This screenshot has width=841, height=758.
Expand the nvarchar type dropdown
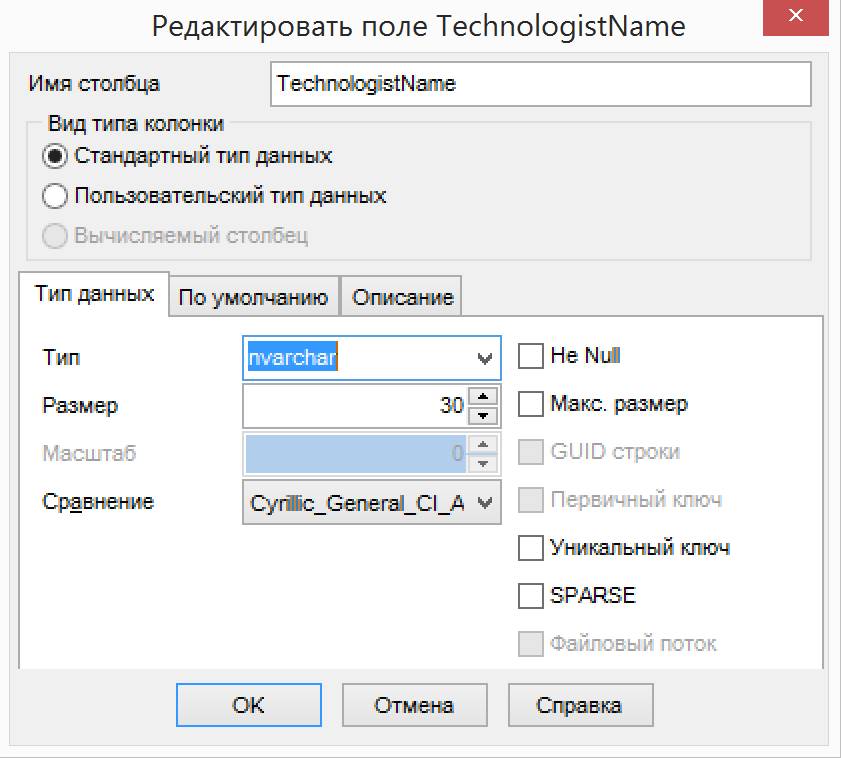click(x=485, y=358)
